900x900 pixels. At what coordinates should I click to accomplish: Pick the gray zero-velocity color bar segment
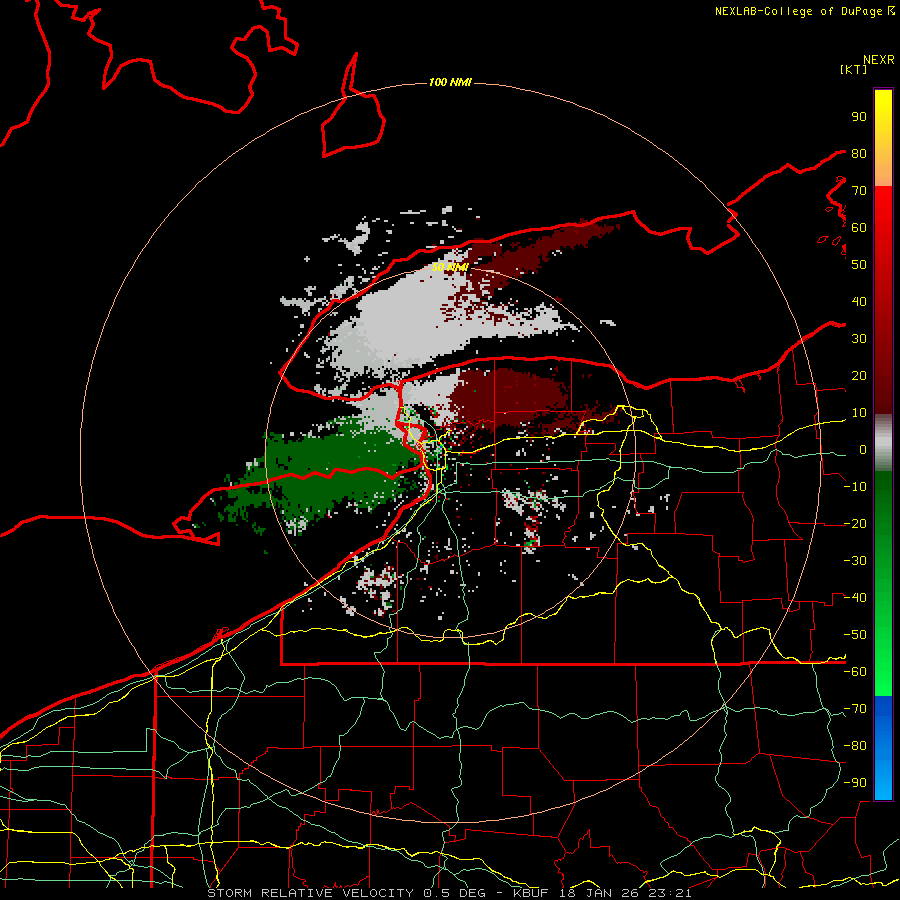tap(883, 443)
